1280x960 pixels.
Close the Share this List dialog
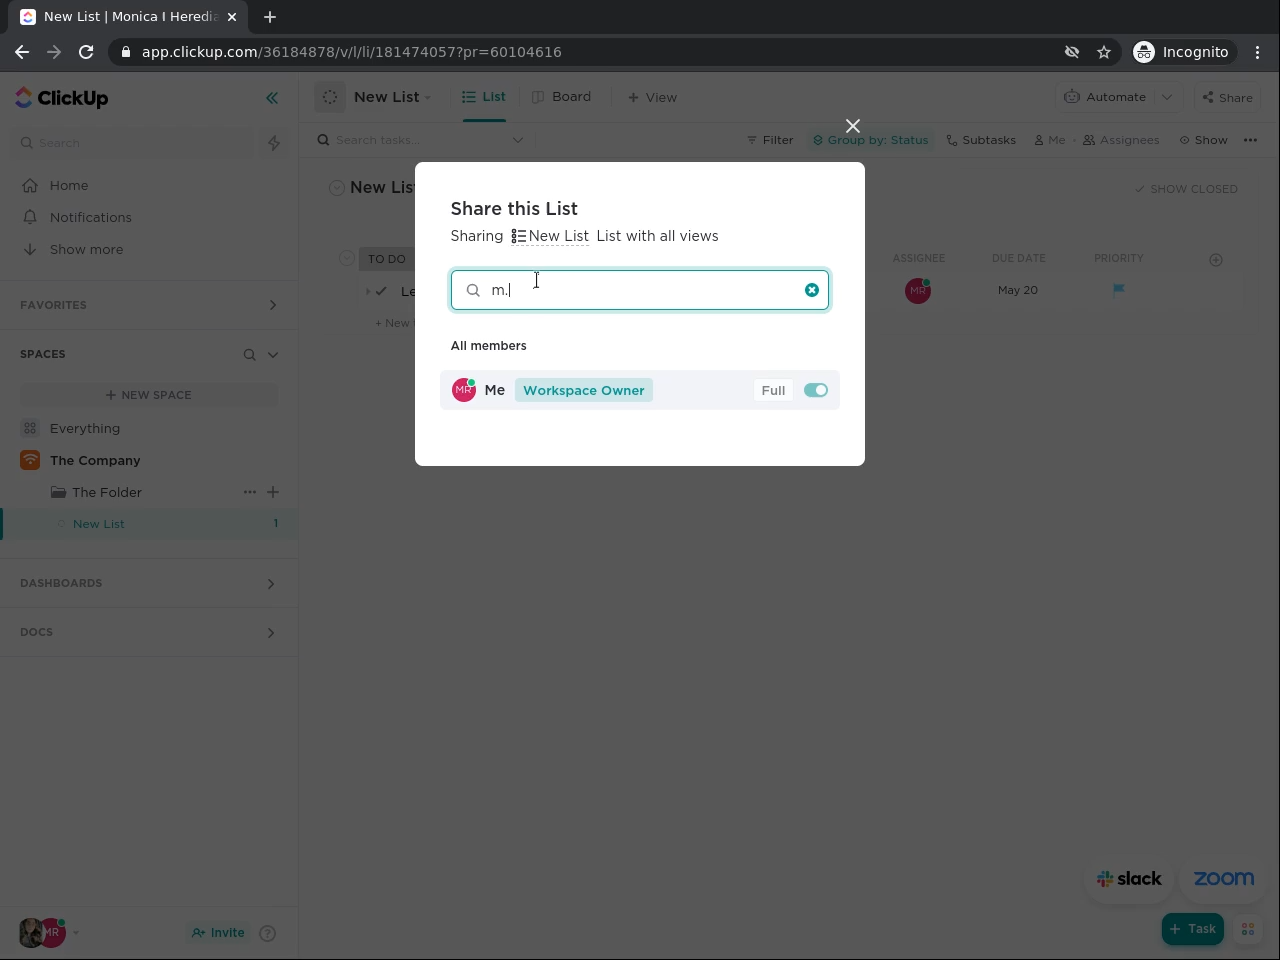(x=853, y=126)
